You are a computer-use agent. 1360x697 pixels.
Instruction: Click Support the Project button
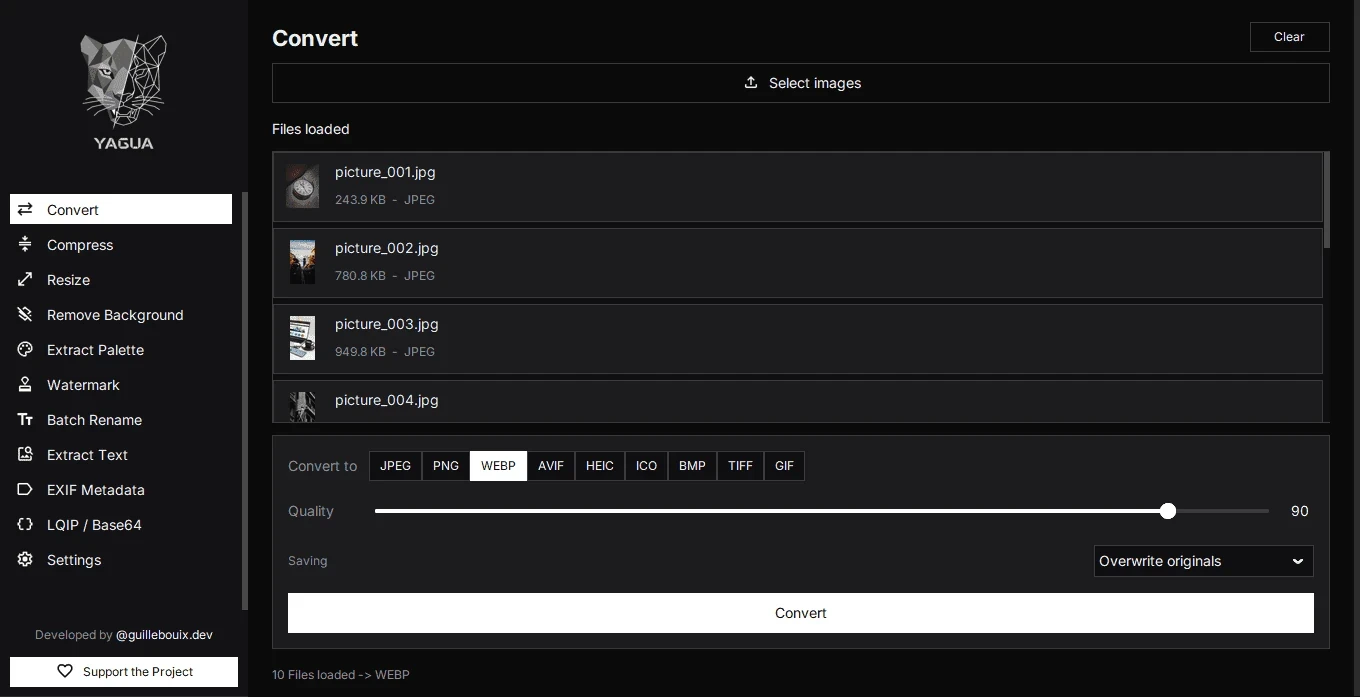pos(124,672)
